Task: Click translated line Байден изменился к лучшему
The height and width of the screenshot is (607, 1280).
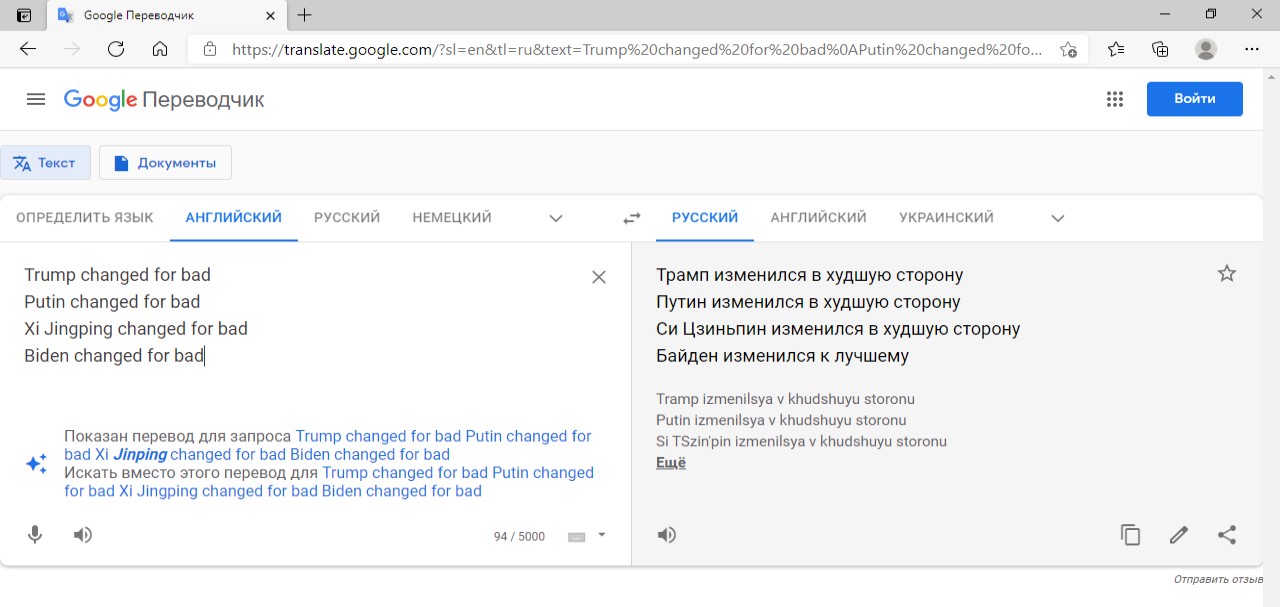Action: point(782,356)
